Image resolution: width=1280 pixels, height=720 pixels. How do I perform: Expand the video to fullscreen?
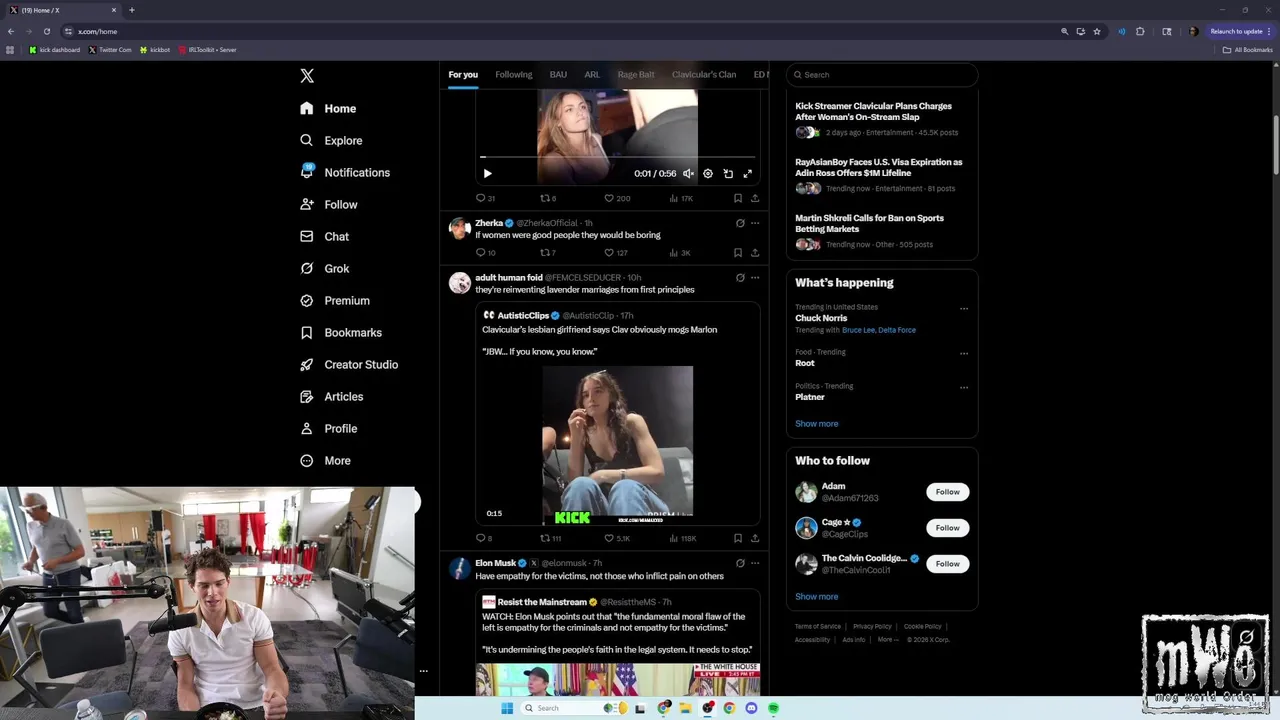pyautogui.click(x=747, y=173)
